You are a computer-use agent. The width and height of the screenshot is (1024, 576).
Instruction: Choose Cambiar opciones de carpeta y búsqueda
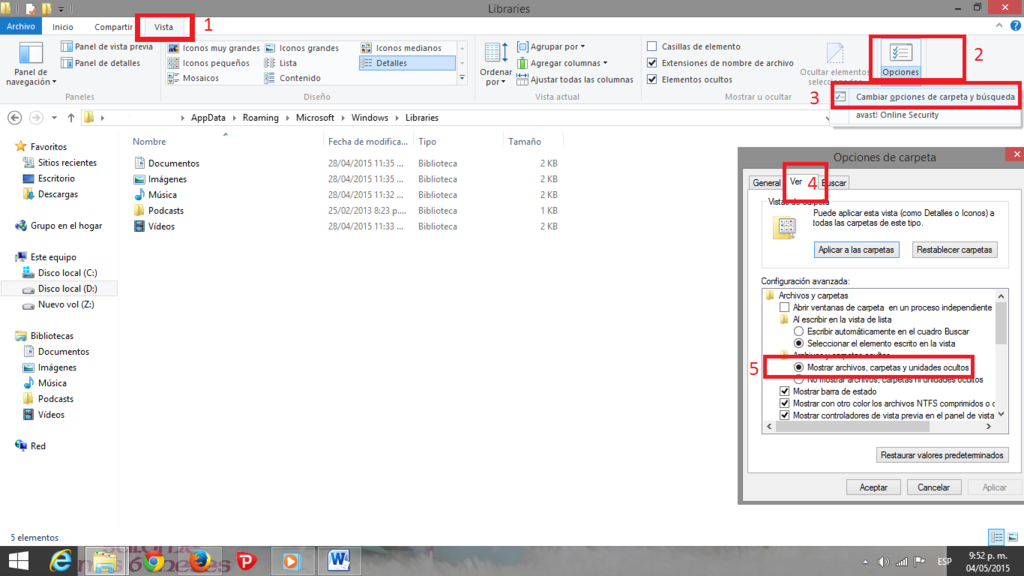click(935, 98)
